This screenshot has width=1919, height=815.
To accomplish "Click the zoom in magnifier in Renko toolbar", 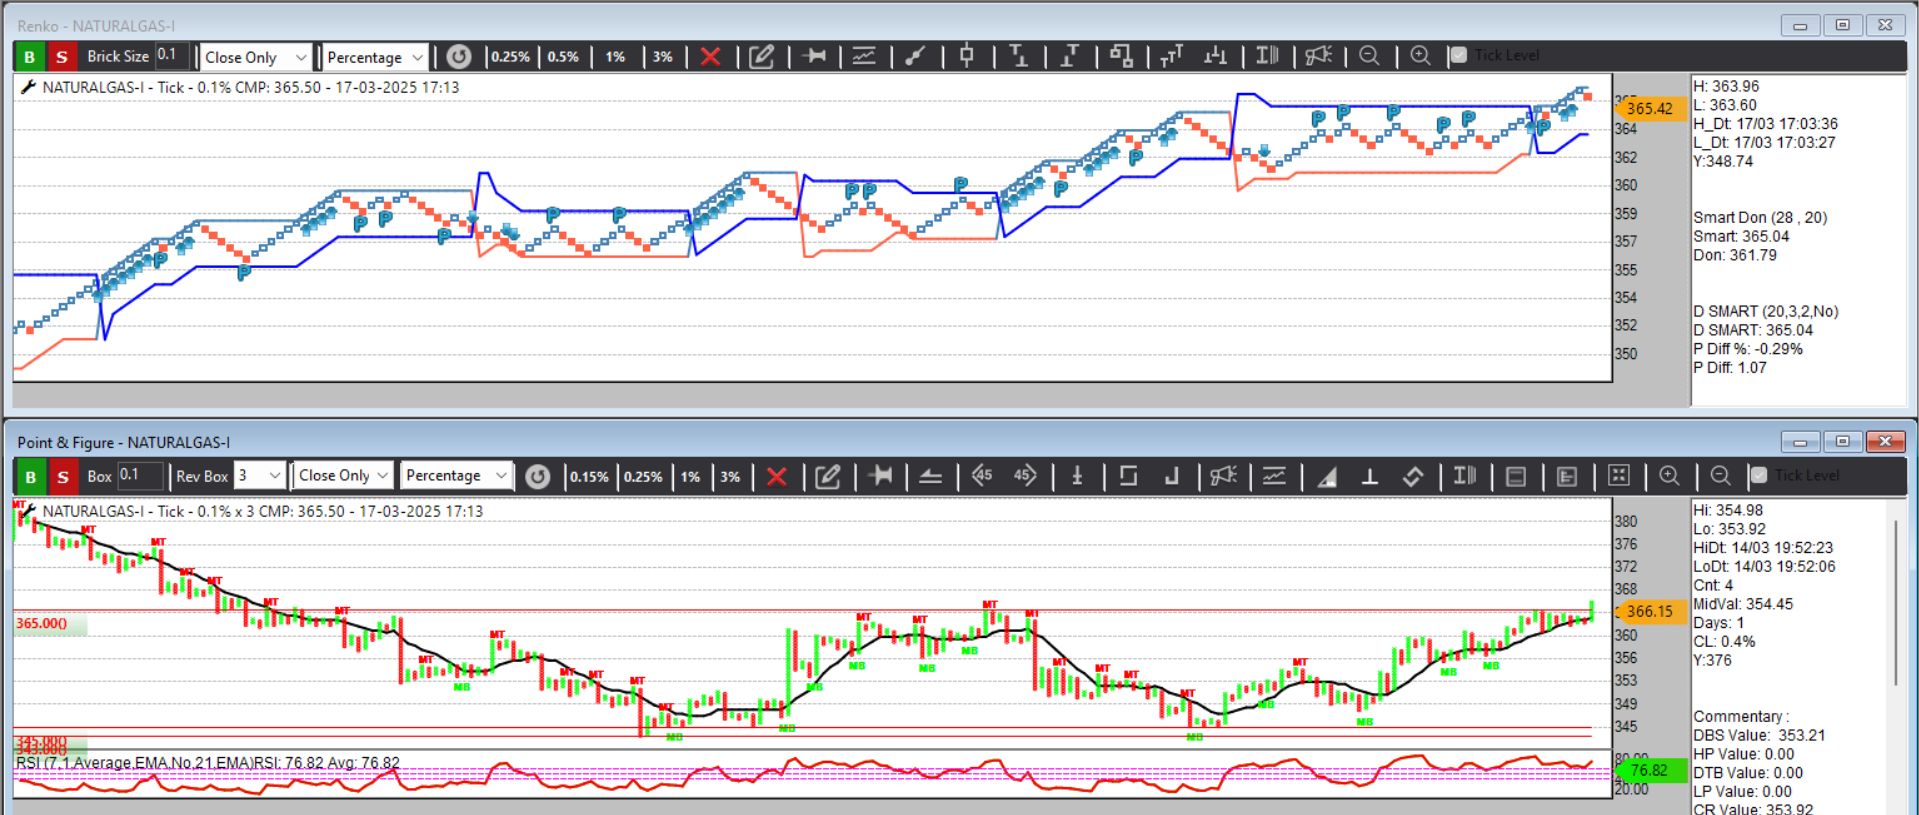I will (1420, 56).
